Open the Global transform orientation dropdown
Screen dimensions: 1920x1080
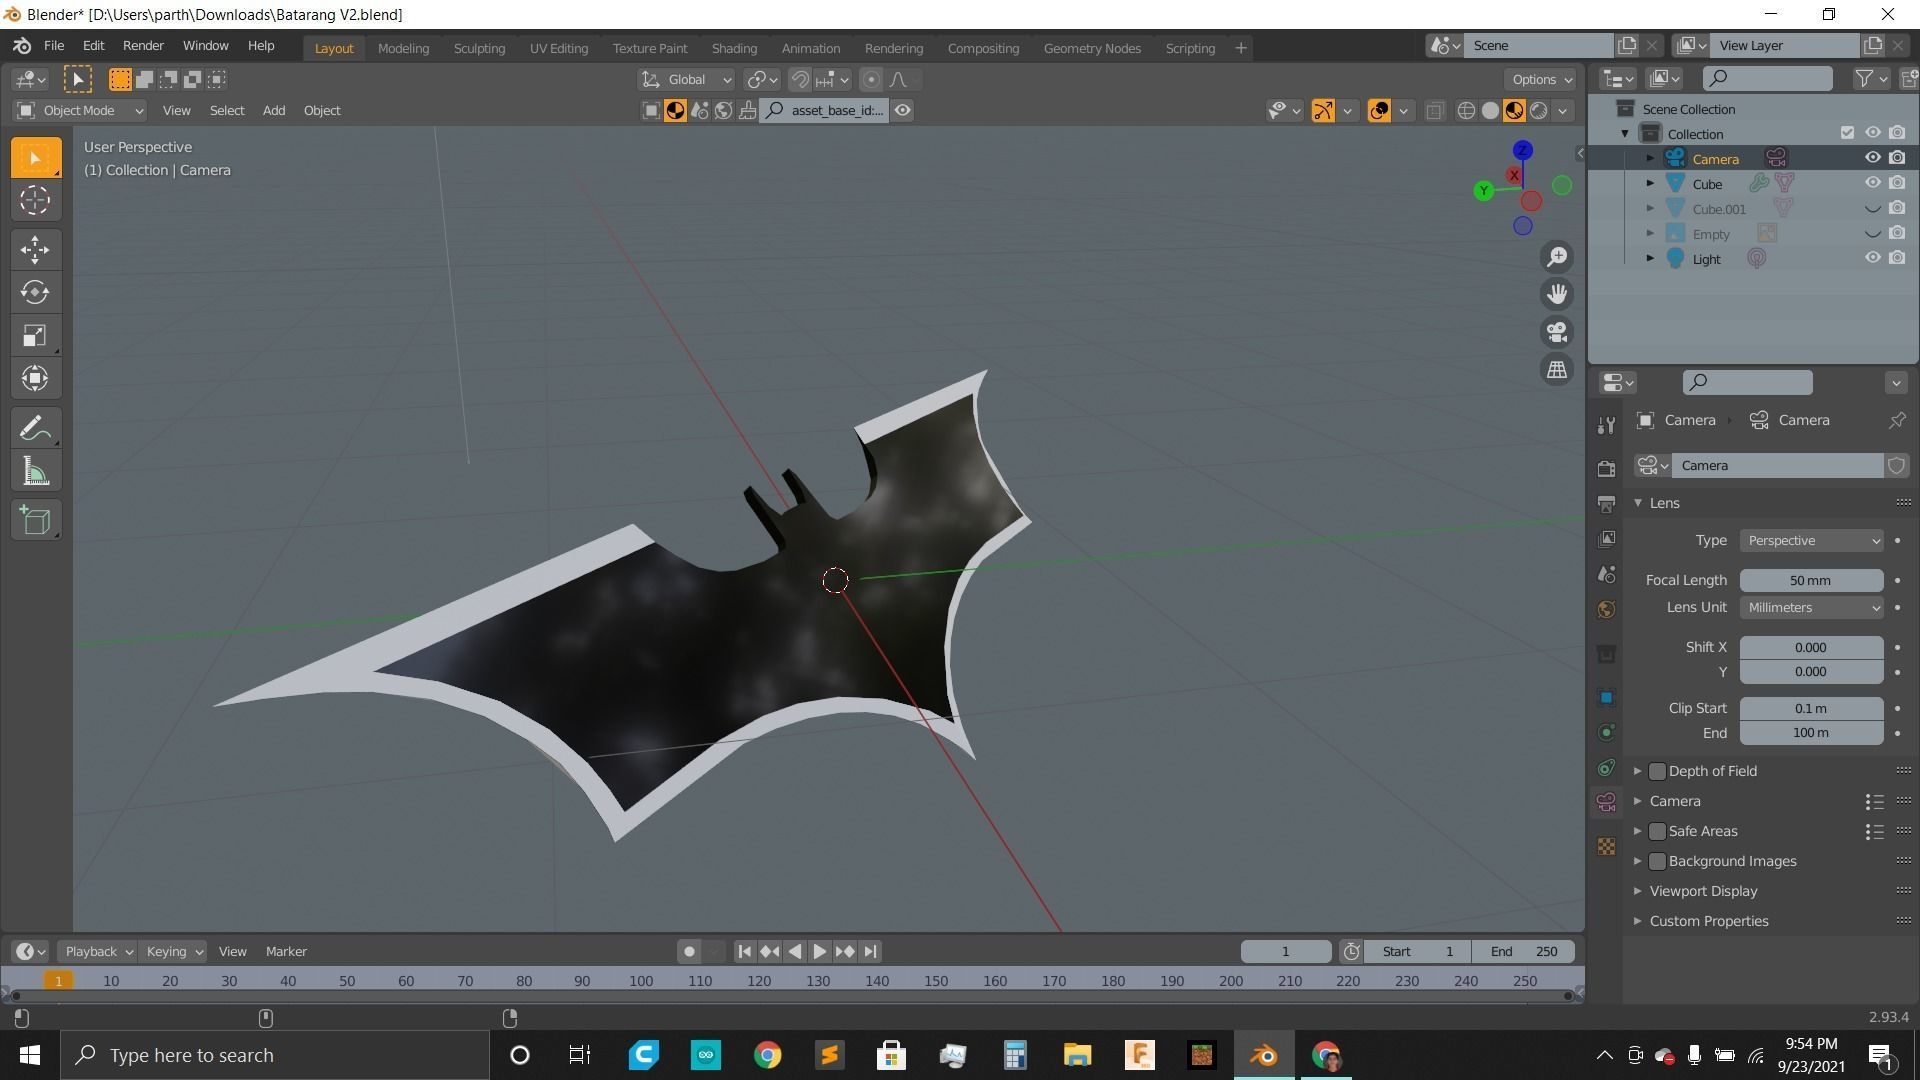687,80
